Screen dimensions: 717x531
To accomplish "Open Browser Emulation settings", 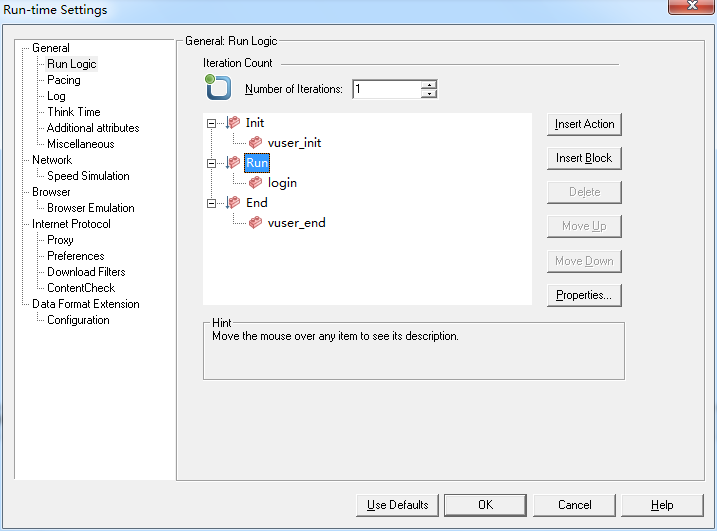I will pyautogui.click(x=91, y=208).
